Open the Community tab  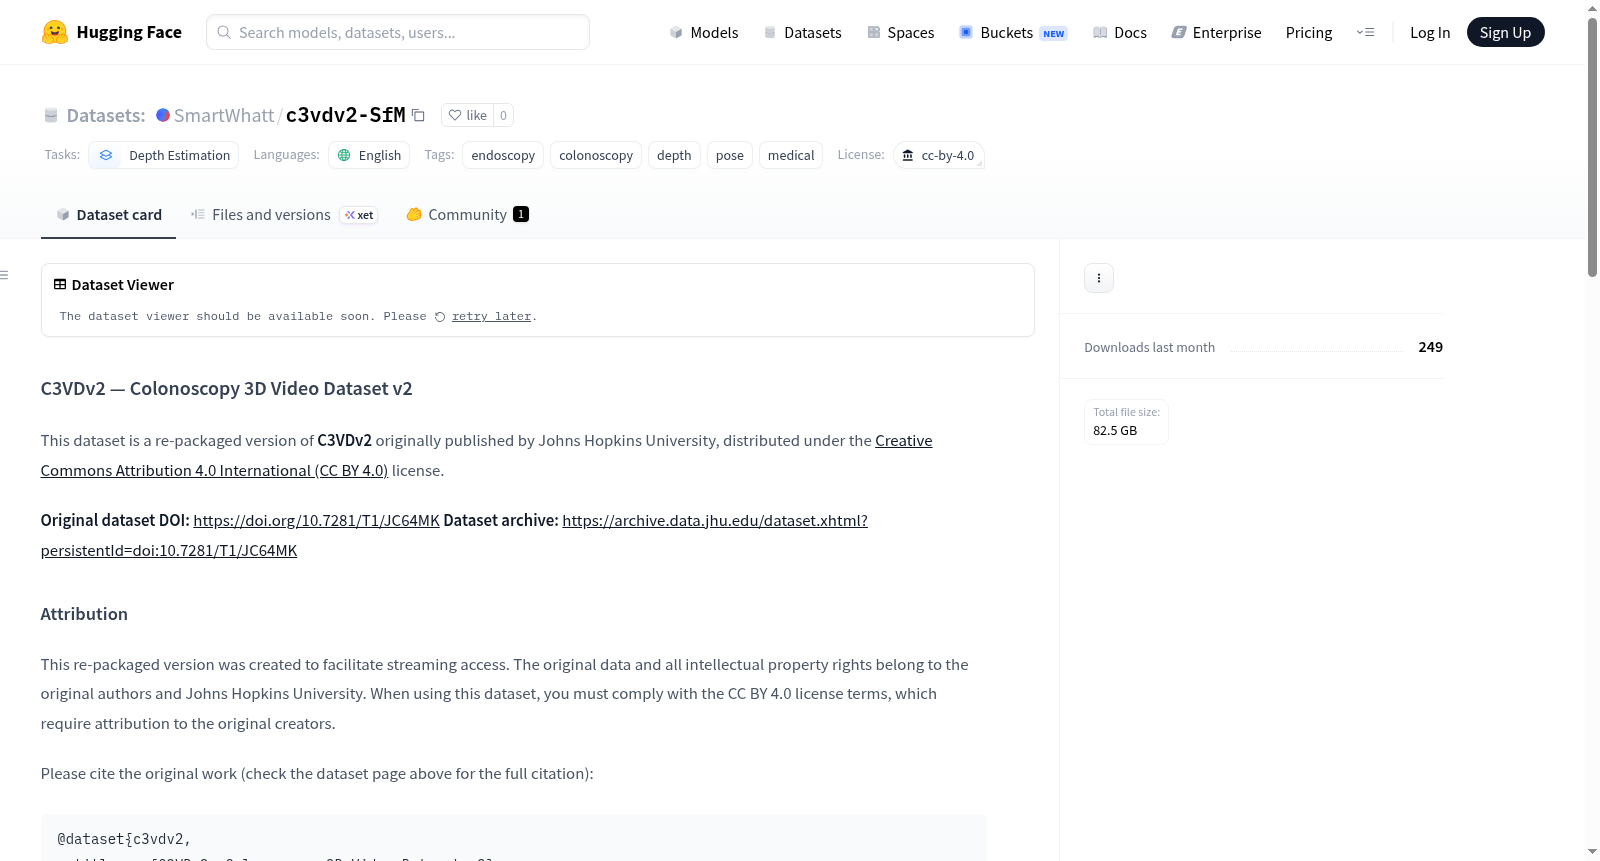[467, 215]
